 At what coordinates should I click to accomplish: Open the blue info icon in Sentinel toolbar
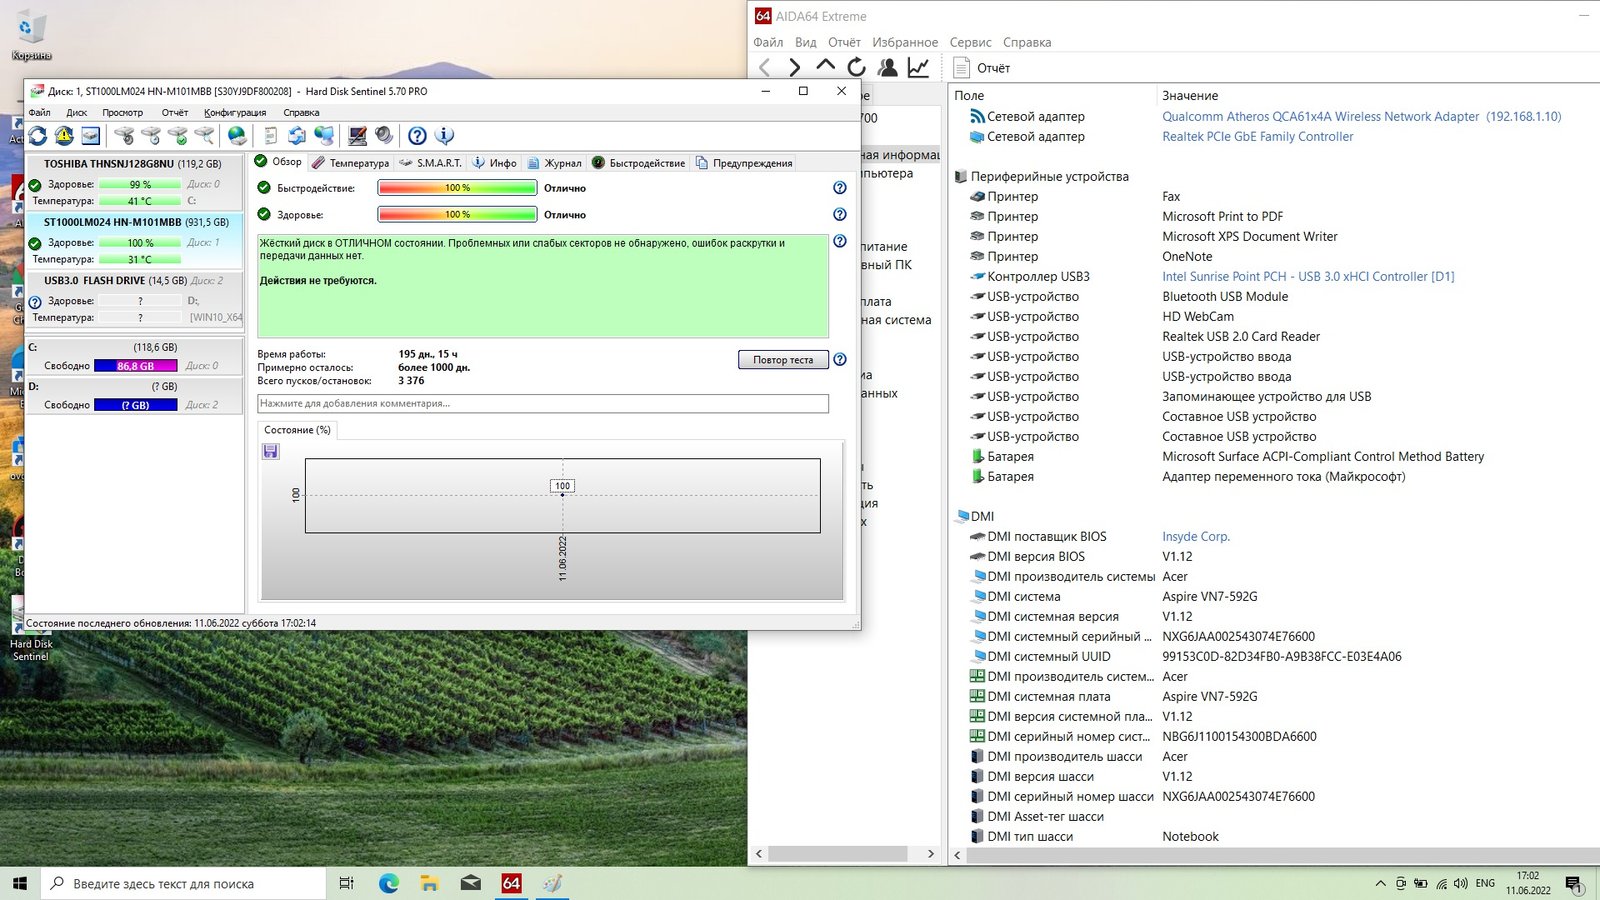(445, 136)
